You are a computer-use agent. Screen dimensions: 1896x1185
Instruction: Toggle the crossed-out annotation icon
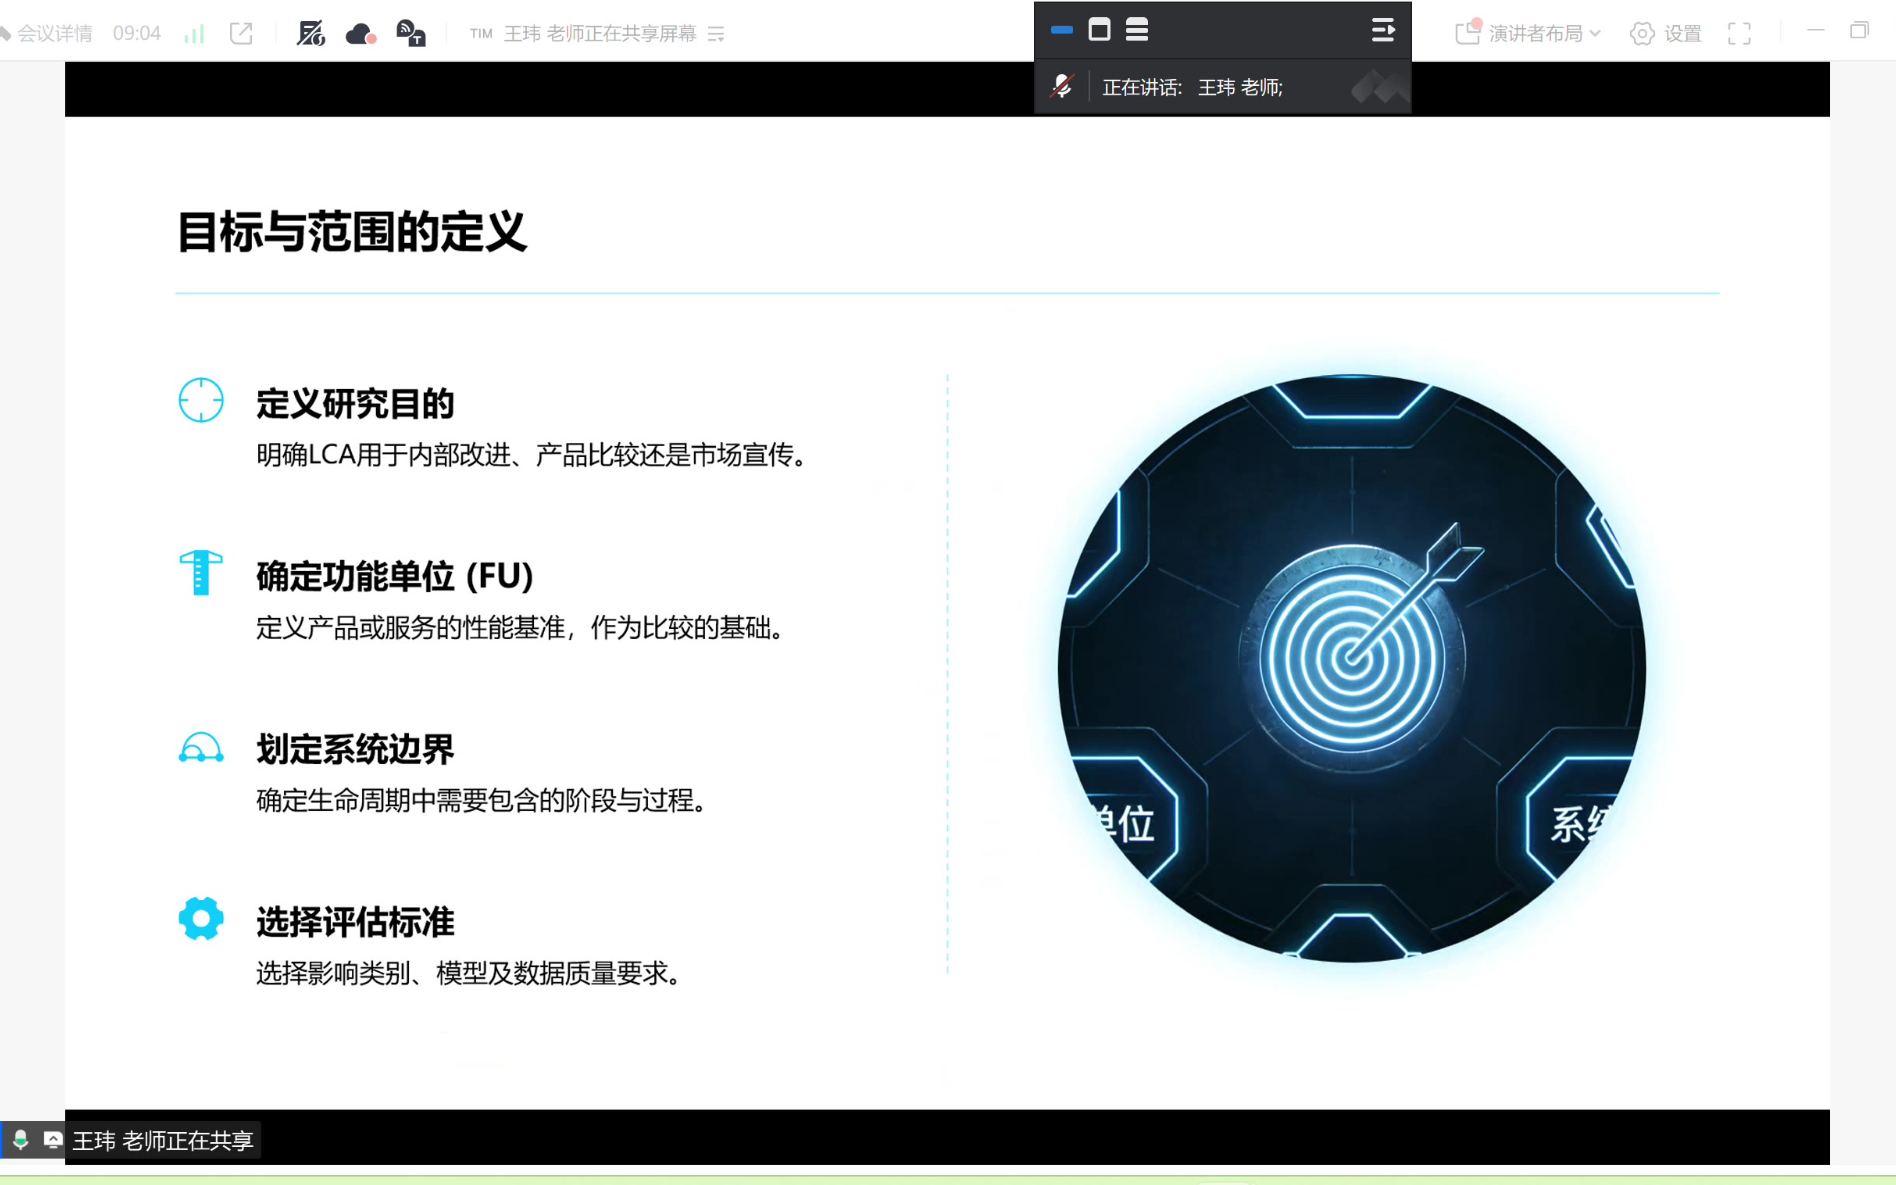tap(310, 33)
